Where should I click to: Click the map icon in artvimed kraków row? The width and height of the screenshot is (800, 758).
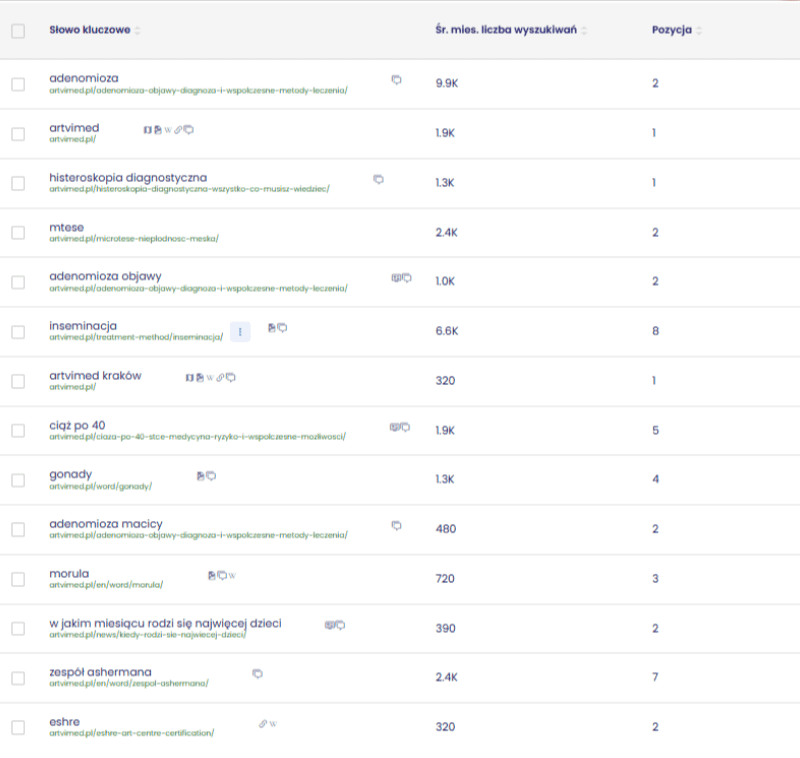click(x=189, y=377)
